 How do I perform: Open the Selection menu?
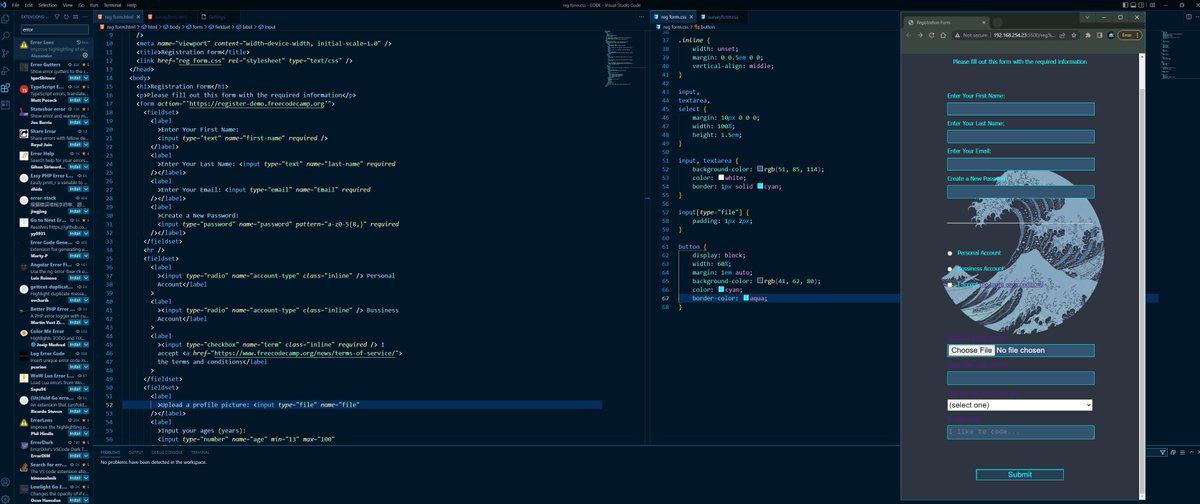click(47, 5)
